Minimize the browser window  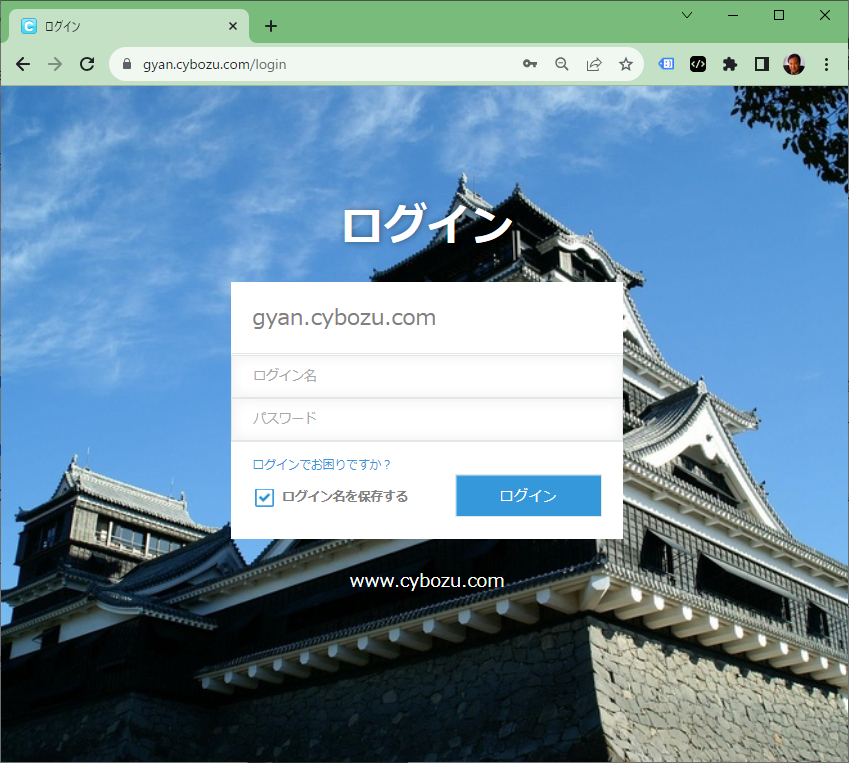click(x=733, y=15)
